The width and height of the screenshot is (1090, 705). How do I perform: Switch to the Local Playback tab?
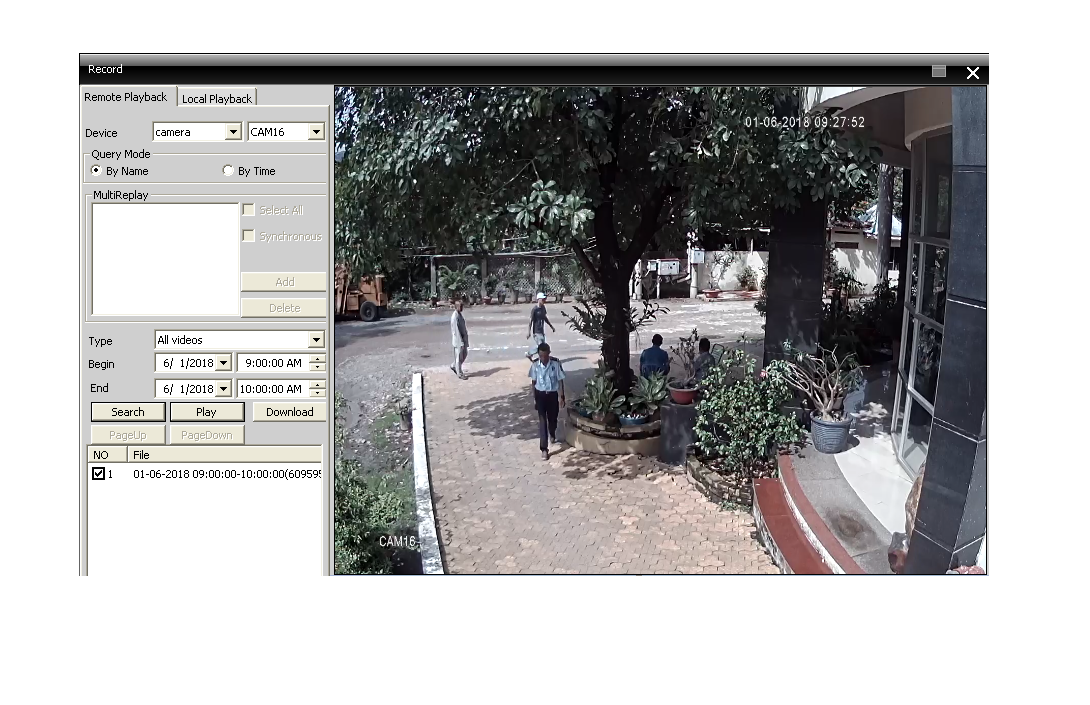point(217,98)
